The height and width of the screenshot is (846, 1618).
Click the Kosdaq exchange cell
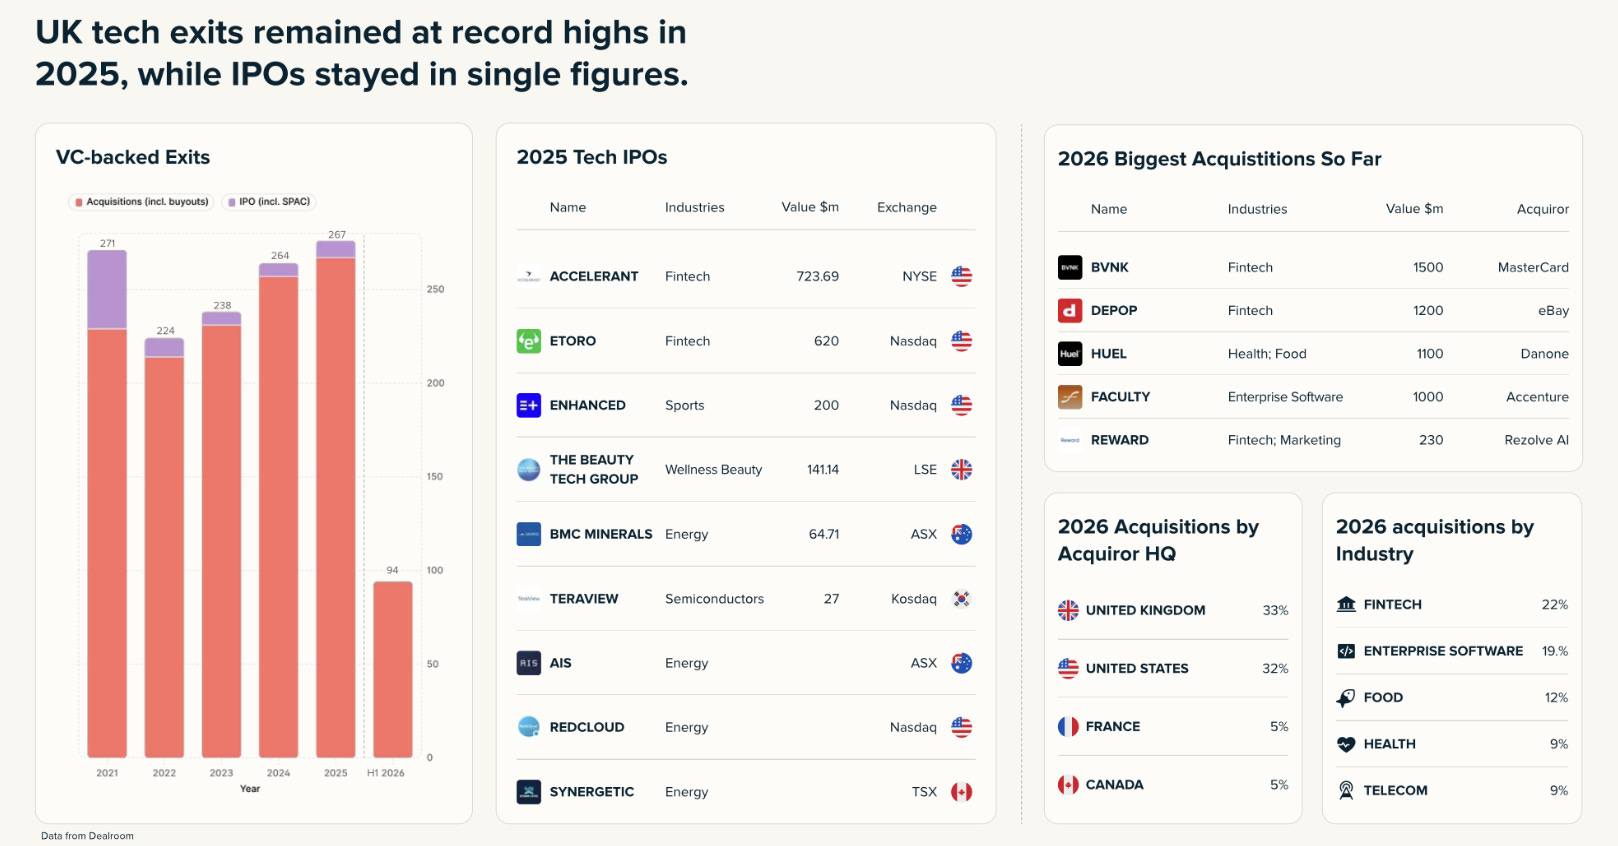tap(914, 599)
